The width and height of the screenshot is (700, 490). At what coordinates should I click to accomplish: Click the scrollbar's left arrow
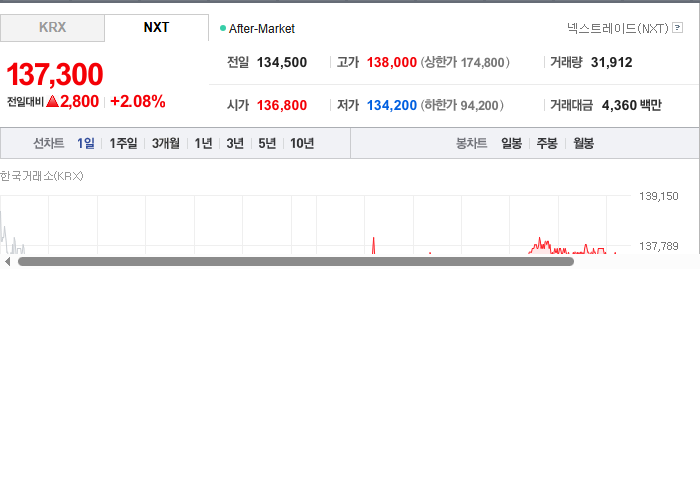point(7,262)
